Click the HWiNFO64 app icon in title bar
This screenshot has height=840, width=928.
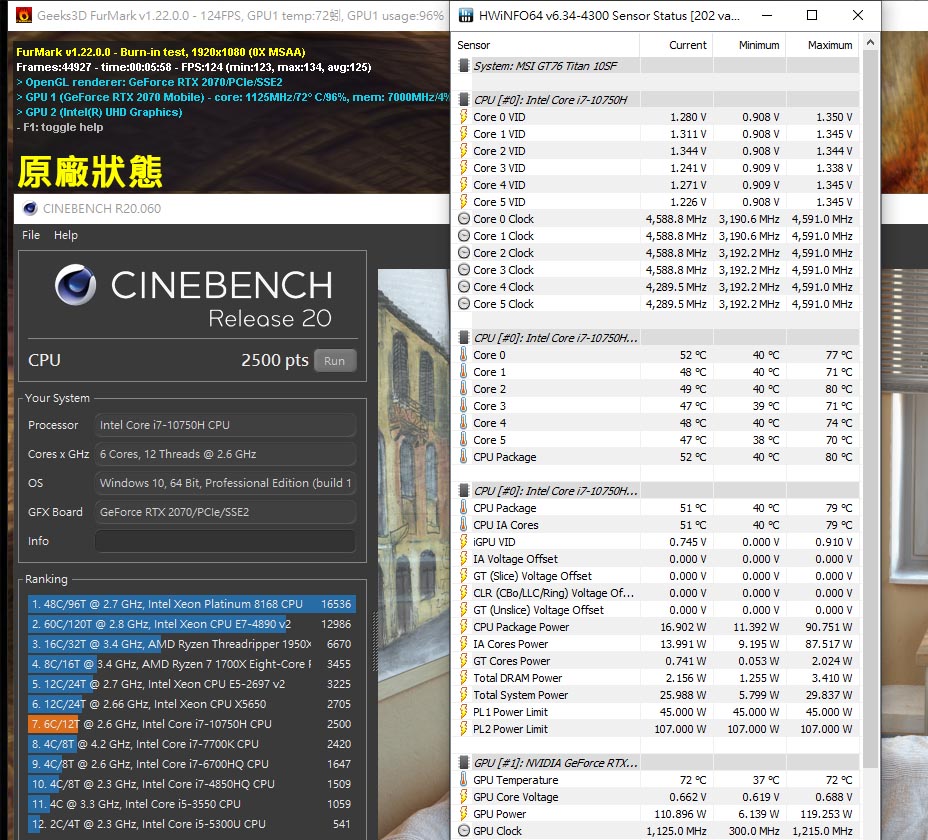[466, 15]
